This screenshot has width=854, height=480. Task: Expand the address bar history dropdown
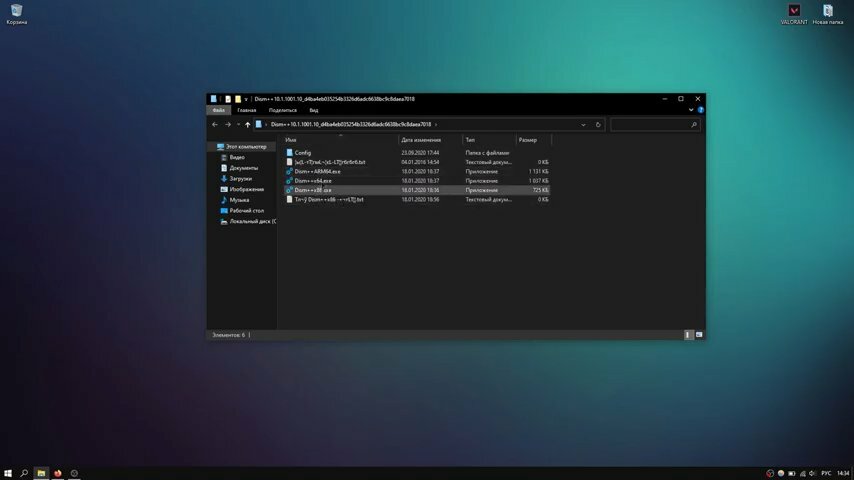pyautogui.click(x=583, y=125)
